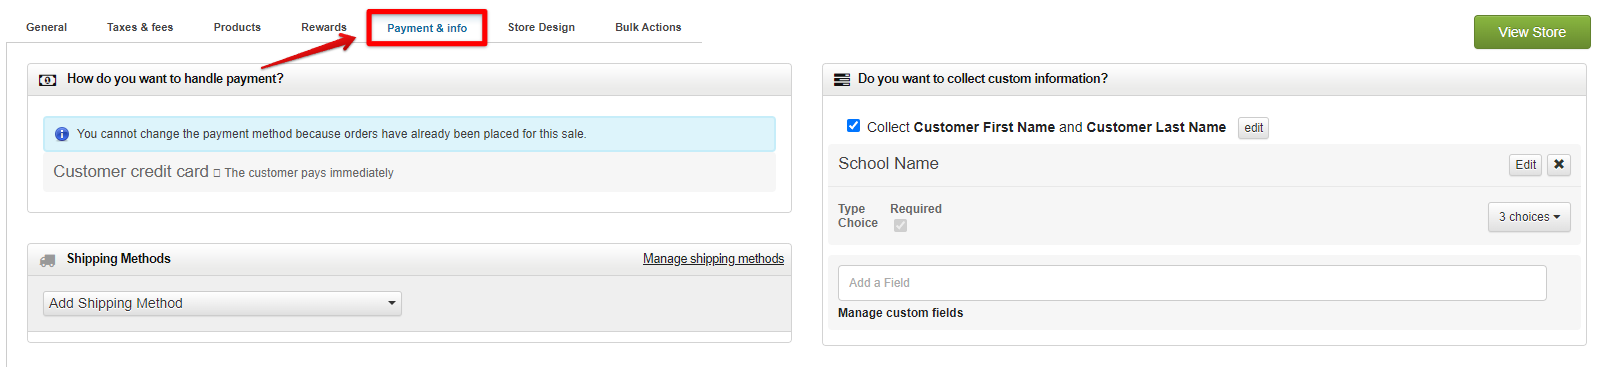Remove School Name field with X icon
This screenshot has height=367, width=1605.
1559,165
